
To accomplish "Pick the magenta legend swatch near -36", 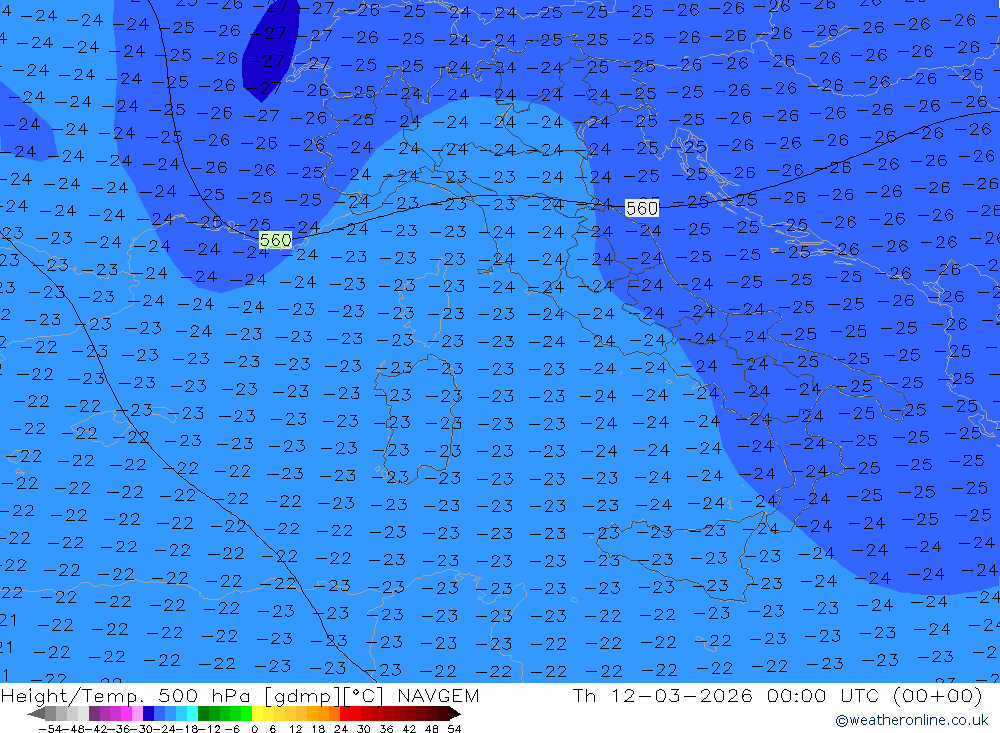I will [126, 714].
